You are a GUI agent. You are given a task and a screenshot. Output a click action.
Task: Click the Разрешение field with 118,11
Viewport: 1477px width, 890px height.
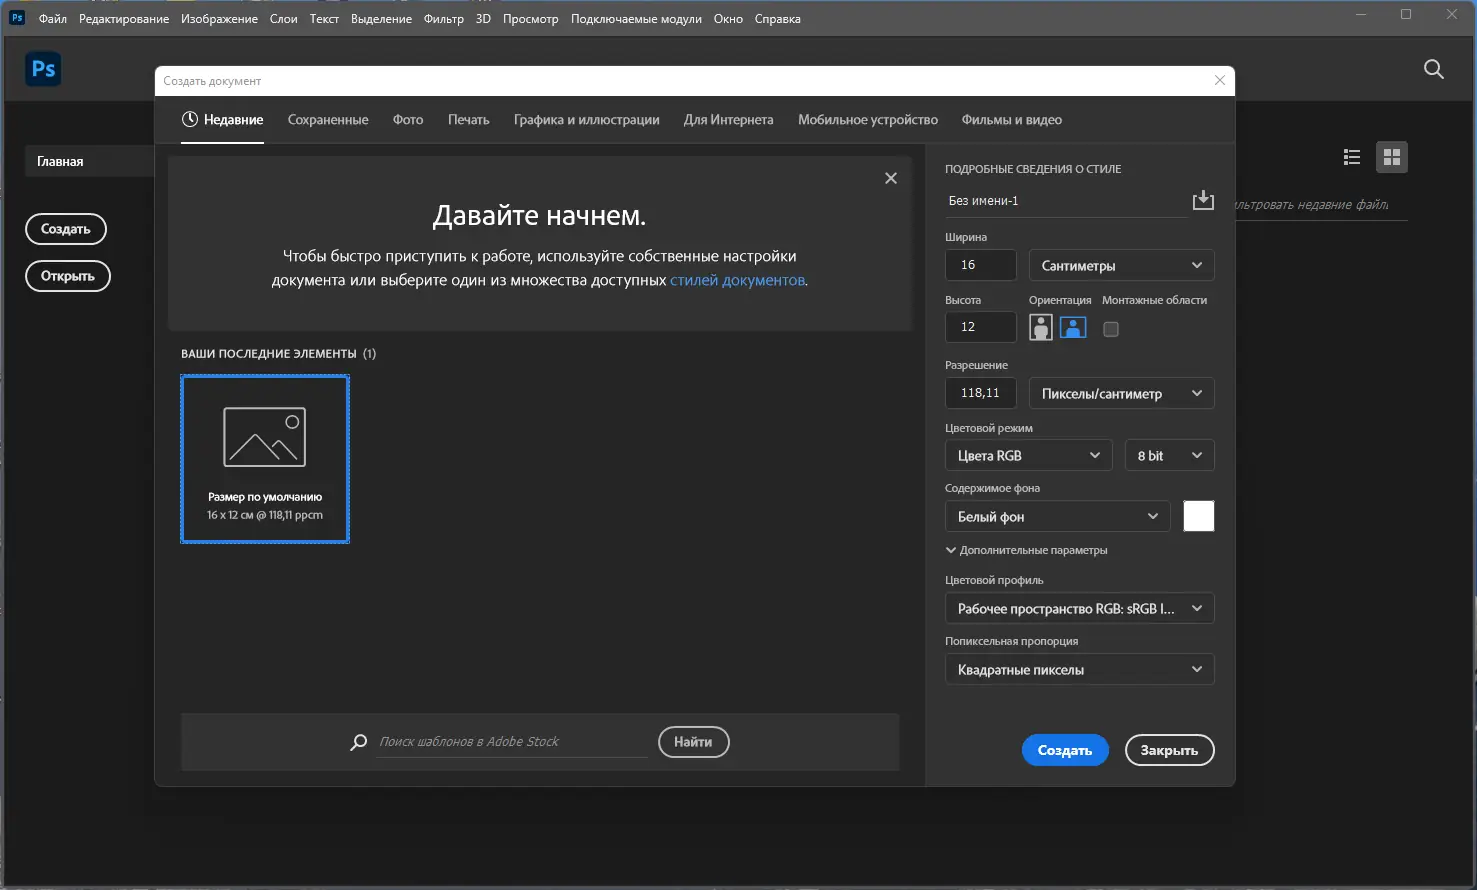click(981, 393)
